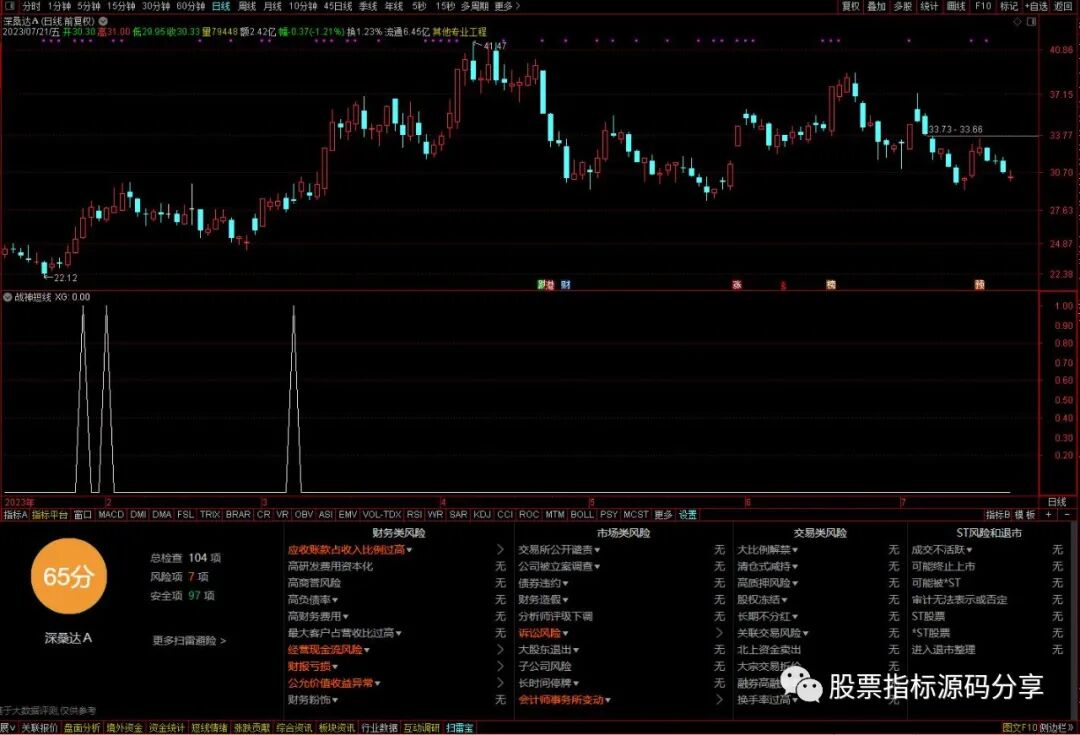
Task: Open the 互动调研 bottom tab
Action: point(422,727)
